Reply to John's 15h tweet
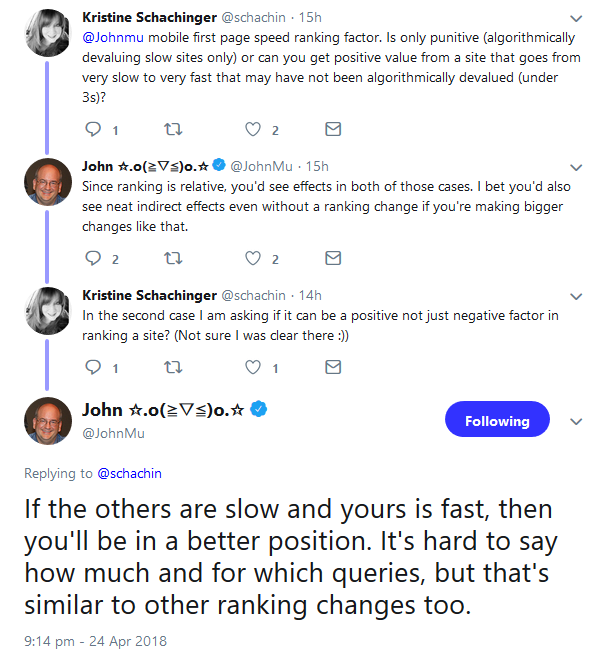Image resolution: width=616 pixels, height=655 pixels. click(x=93, y=258)
